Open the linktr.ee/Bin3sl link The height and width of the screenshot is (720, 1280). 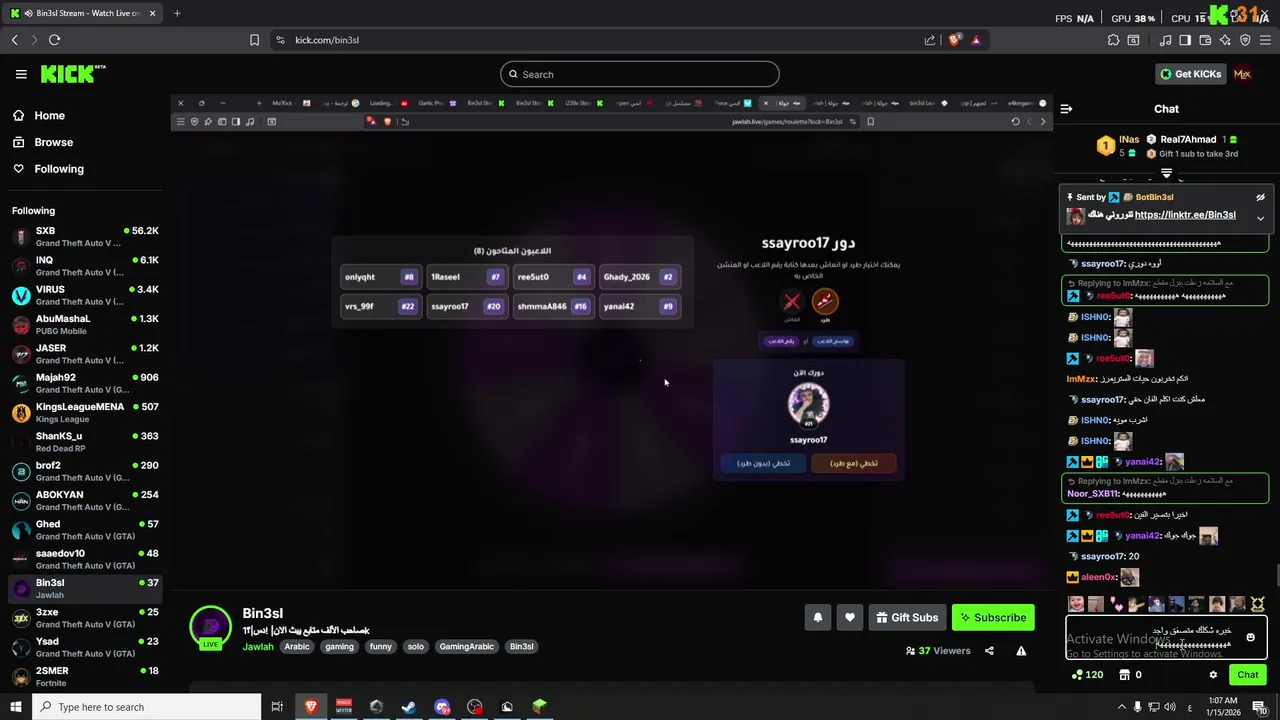[x=1185, y=215]
